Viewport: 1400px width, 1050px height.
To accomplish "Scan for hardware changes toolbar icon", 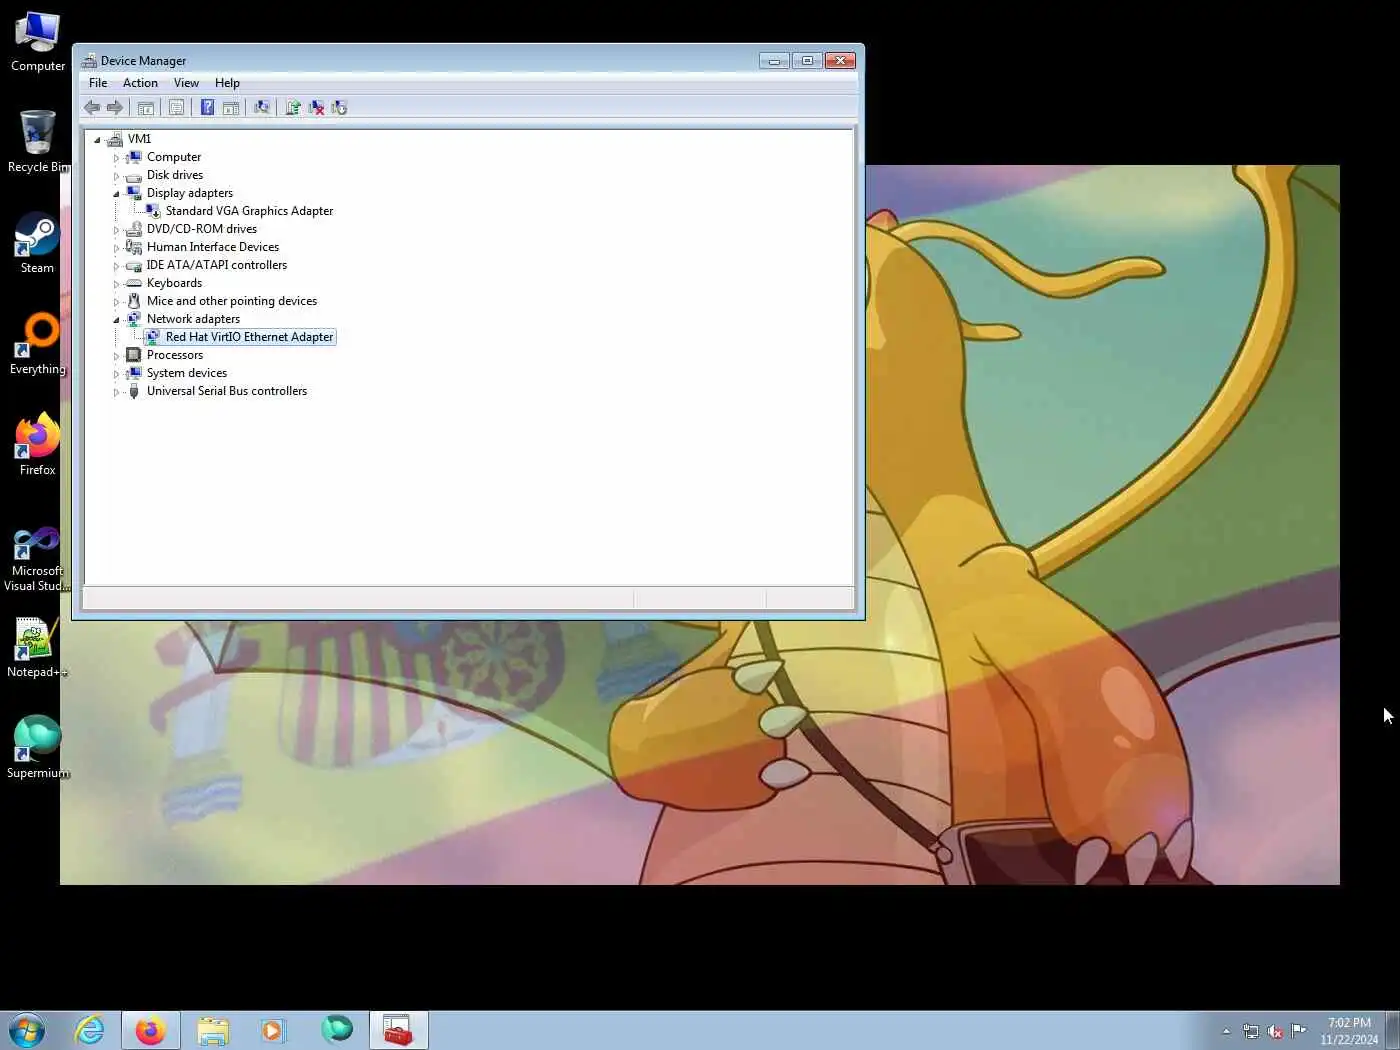I will click(x=262, y=108).
